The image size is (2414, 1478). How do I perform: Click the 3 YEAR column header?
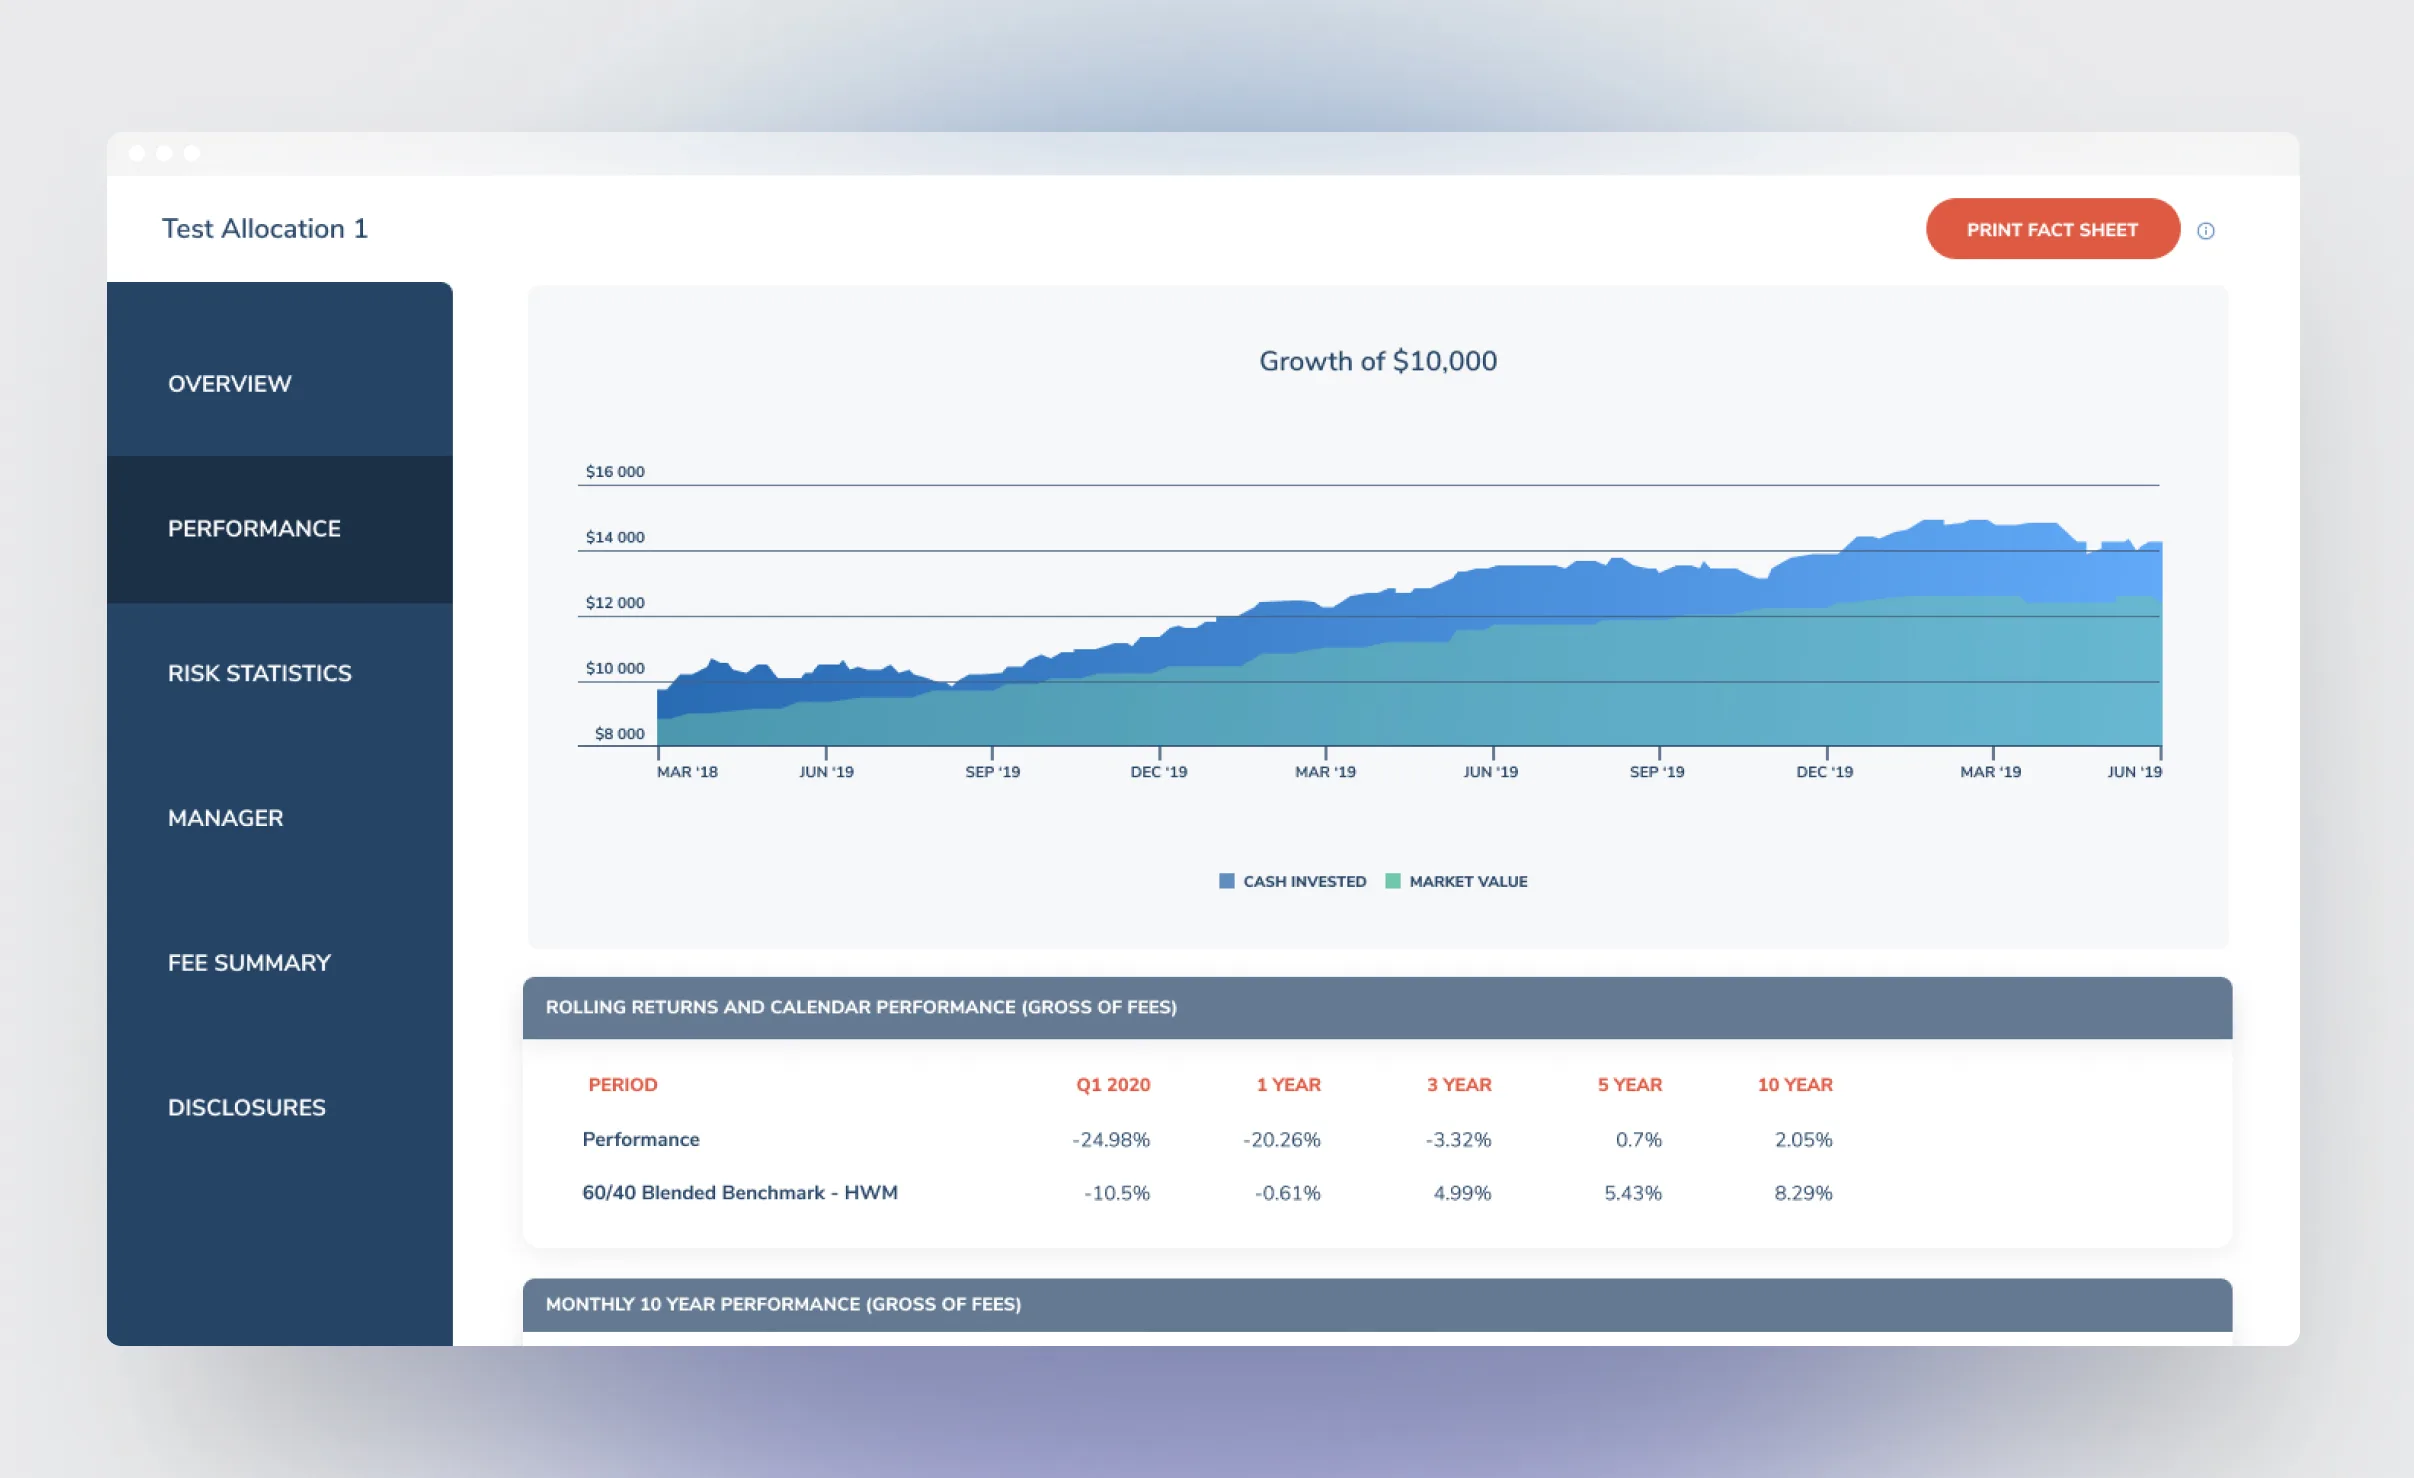tap(1458, 1084)
